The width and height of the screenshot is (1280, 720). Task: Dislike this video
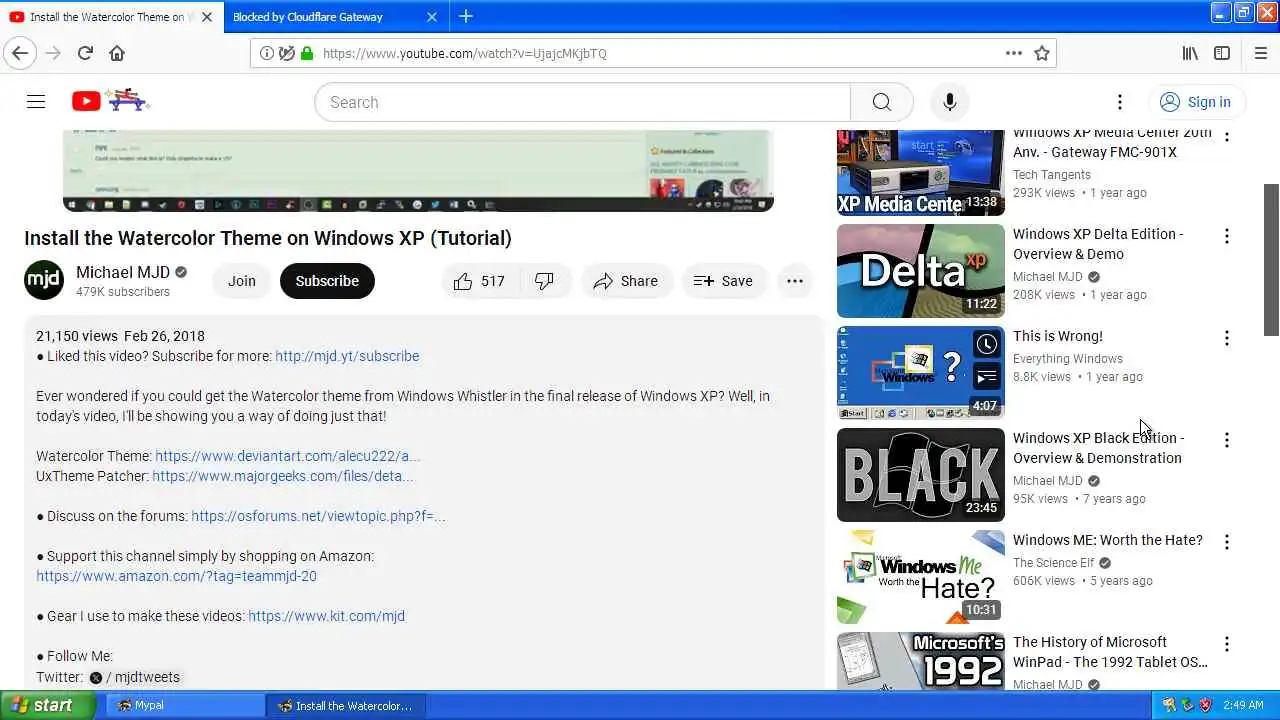pyautogui.click(x=544, y=281)
